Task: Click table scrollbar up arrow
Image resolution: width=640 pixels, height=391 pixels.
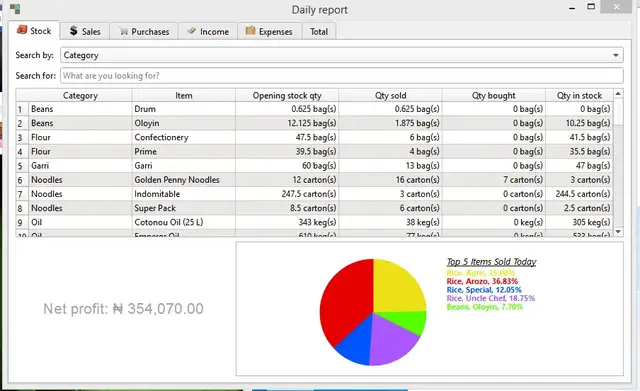Action: click(618, 94)
